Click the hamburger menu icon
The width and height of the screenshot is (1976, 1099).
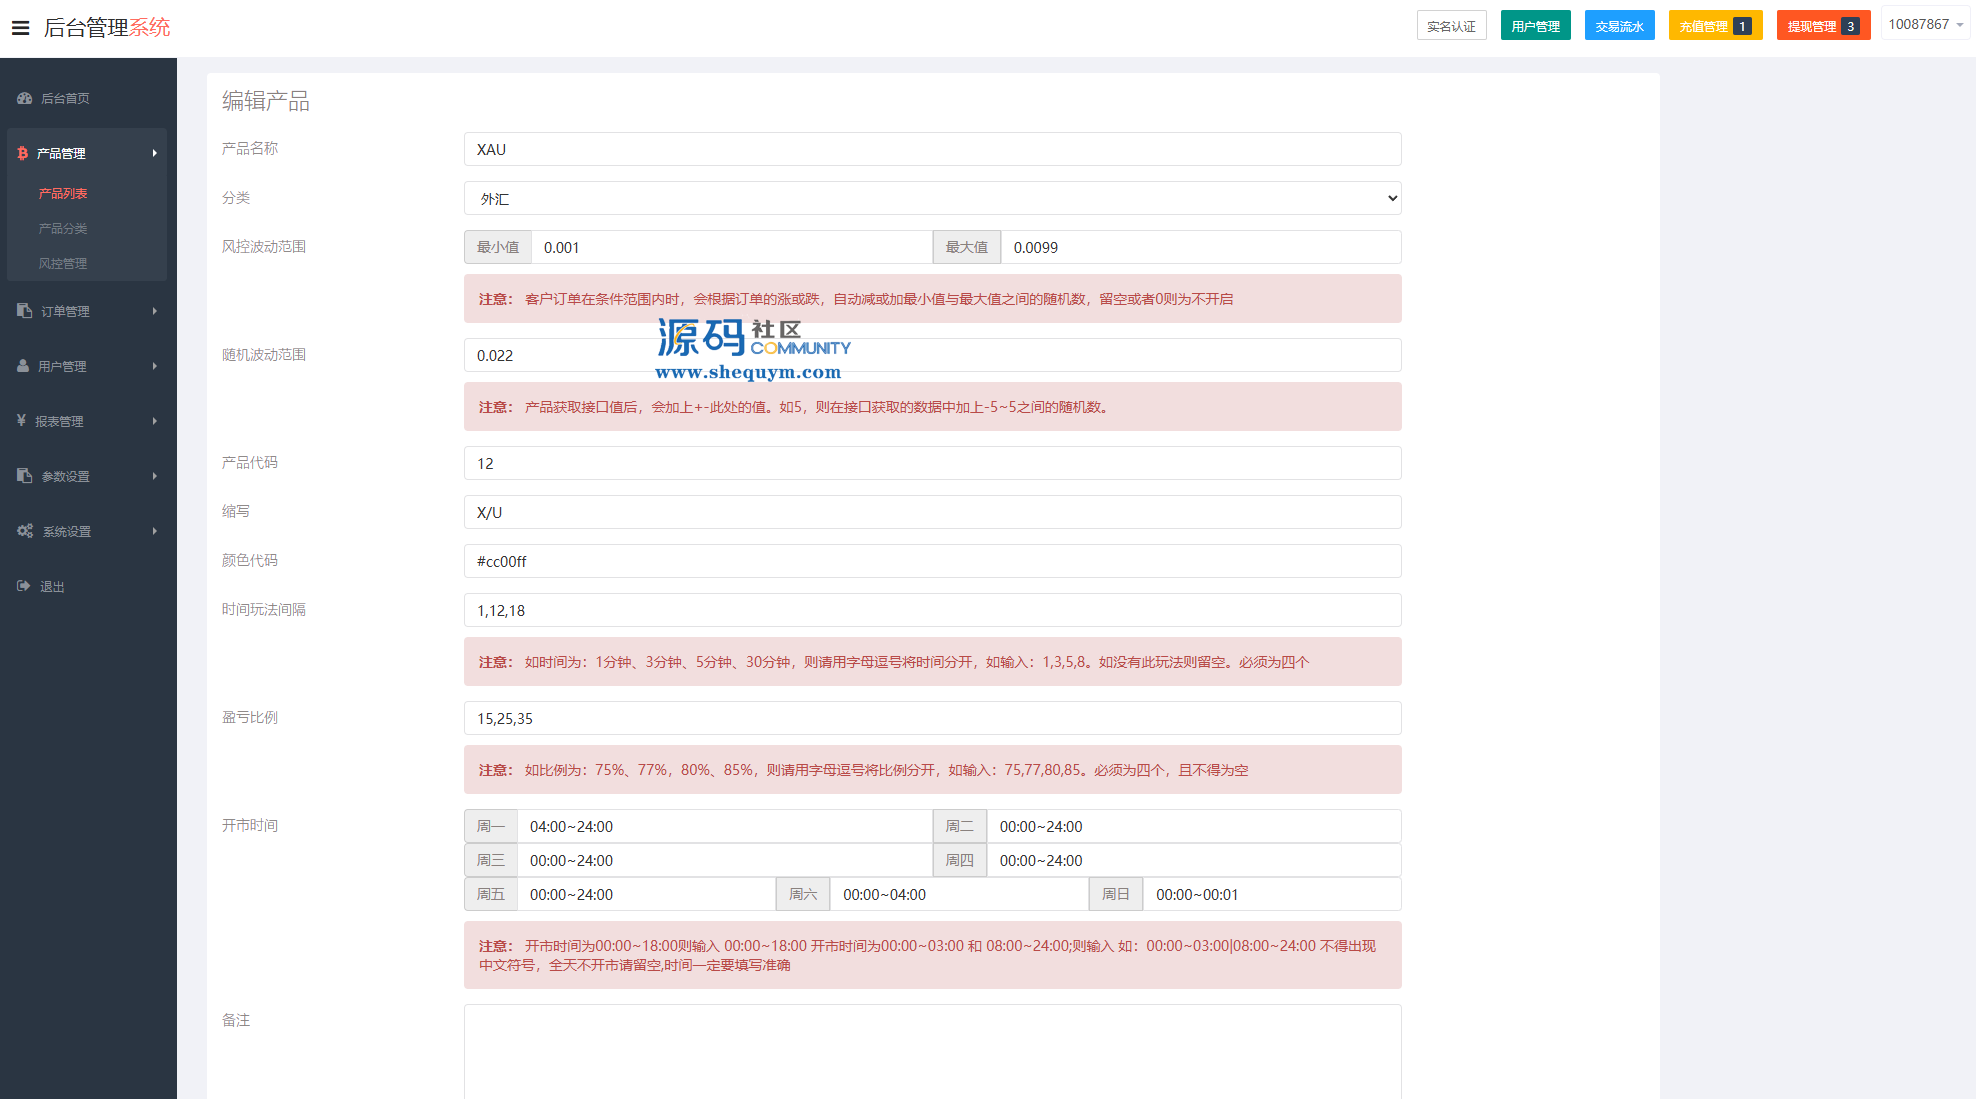coord(20,28)
